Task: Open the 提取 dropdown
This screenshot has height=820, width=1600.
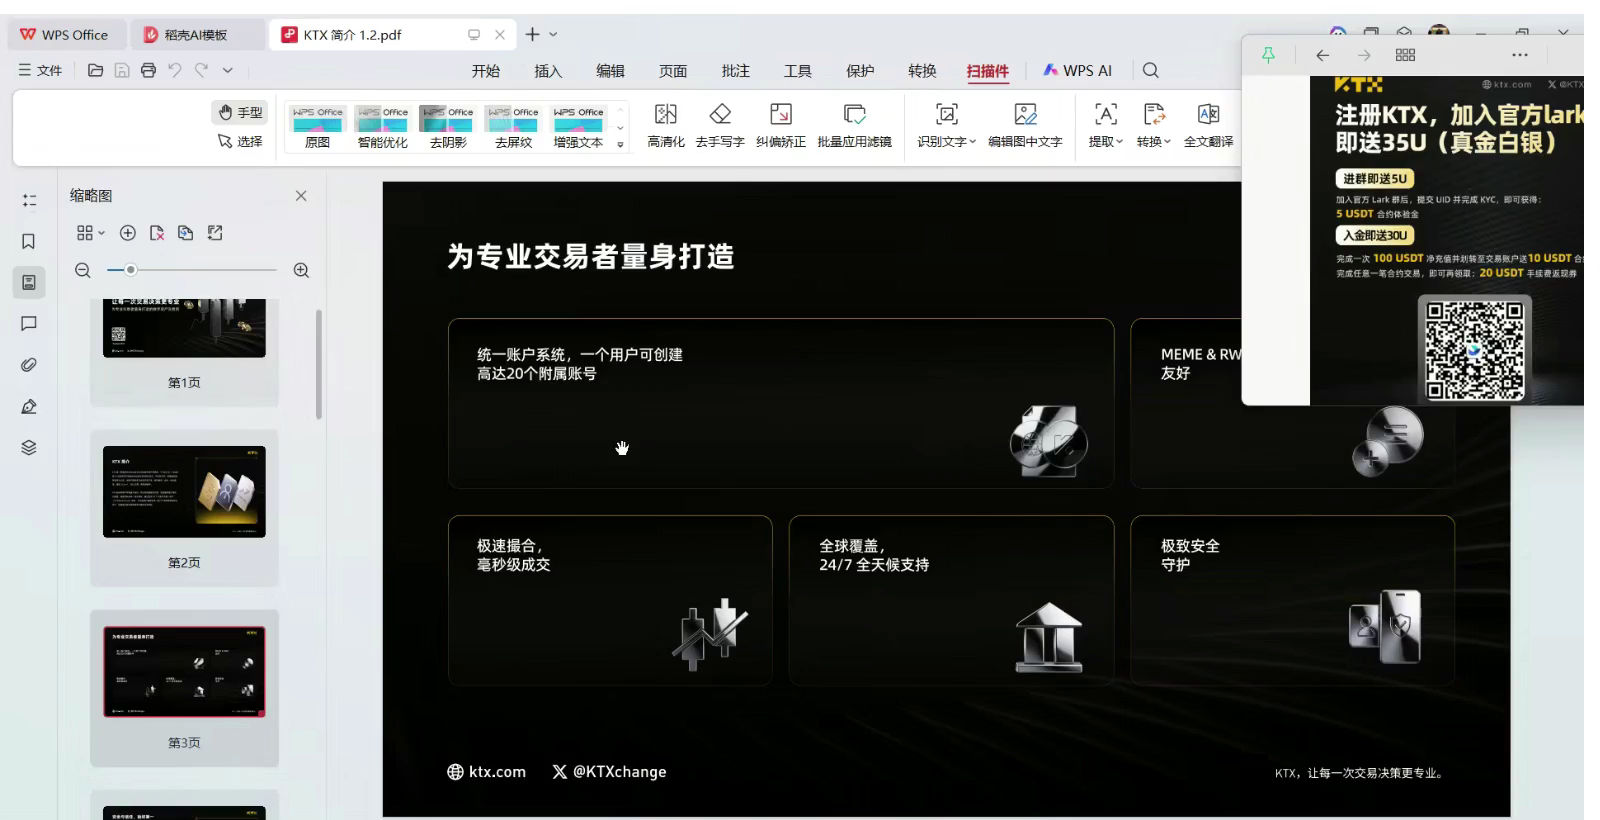Action: [x=1106, y=126]
